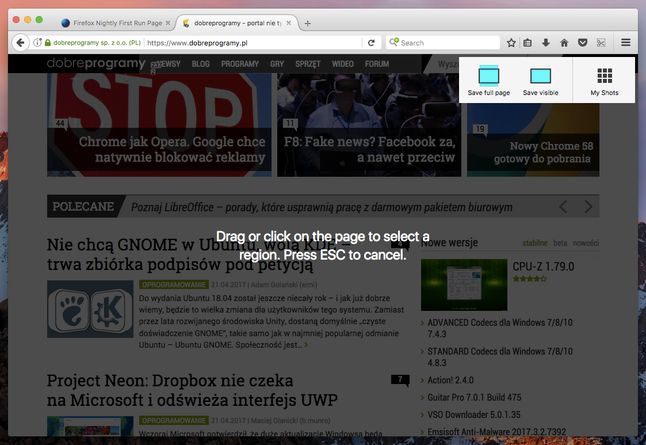Click GNOME and KDE article thumbnail
Image resolution: width=646 pixels, height=445 pixels.
pyautogui.click(x=90, y=309)
